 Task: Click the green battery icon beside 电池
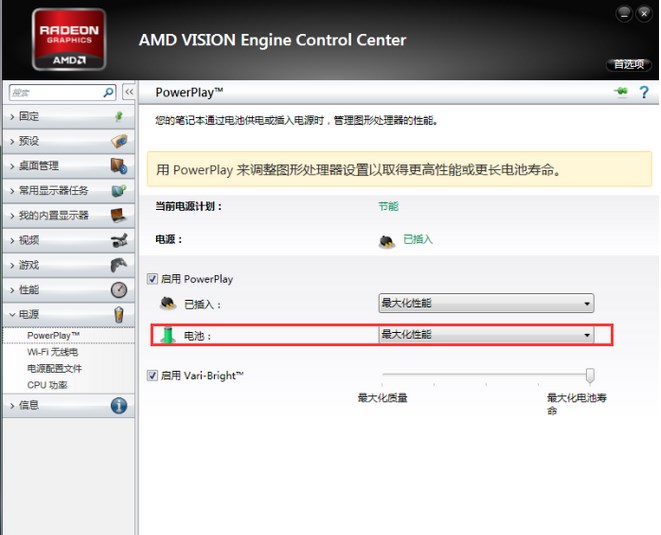(168, 335)
